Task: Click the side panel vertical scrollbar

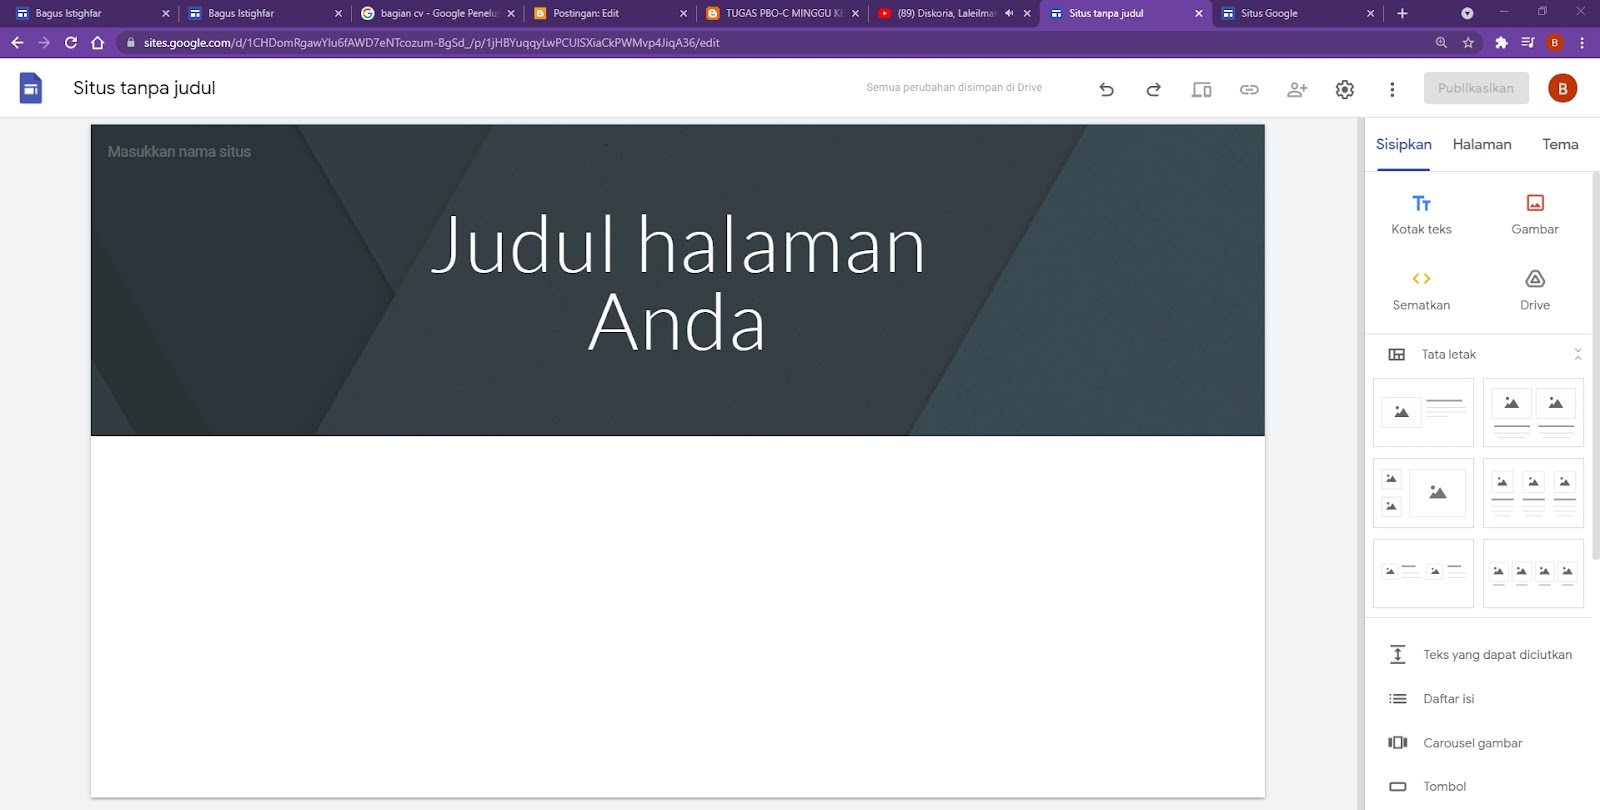Action: coord(1596,365)
